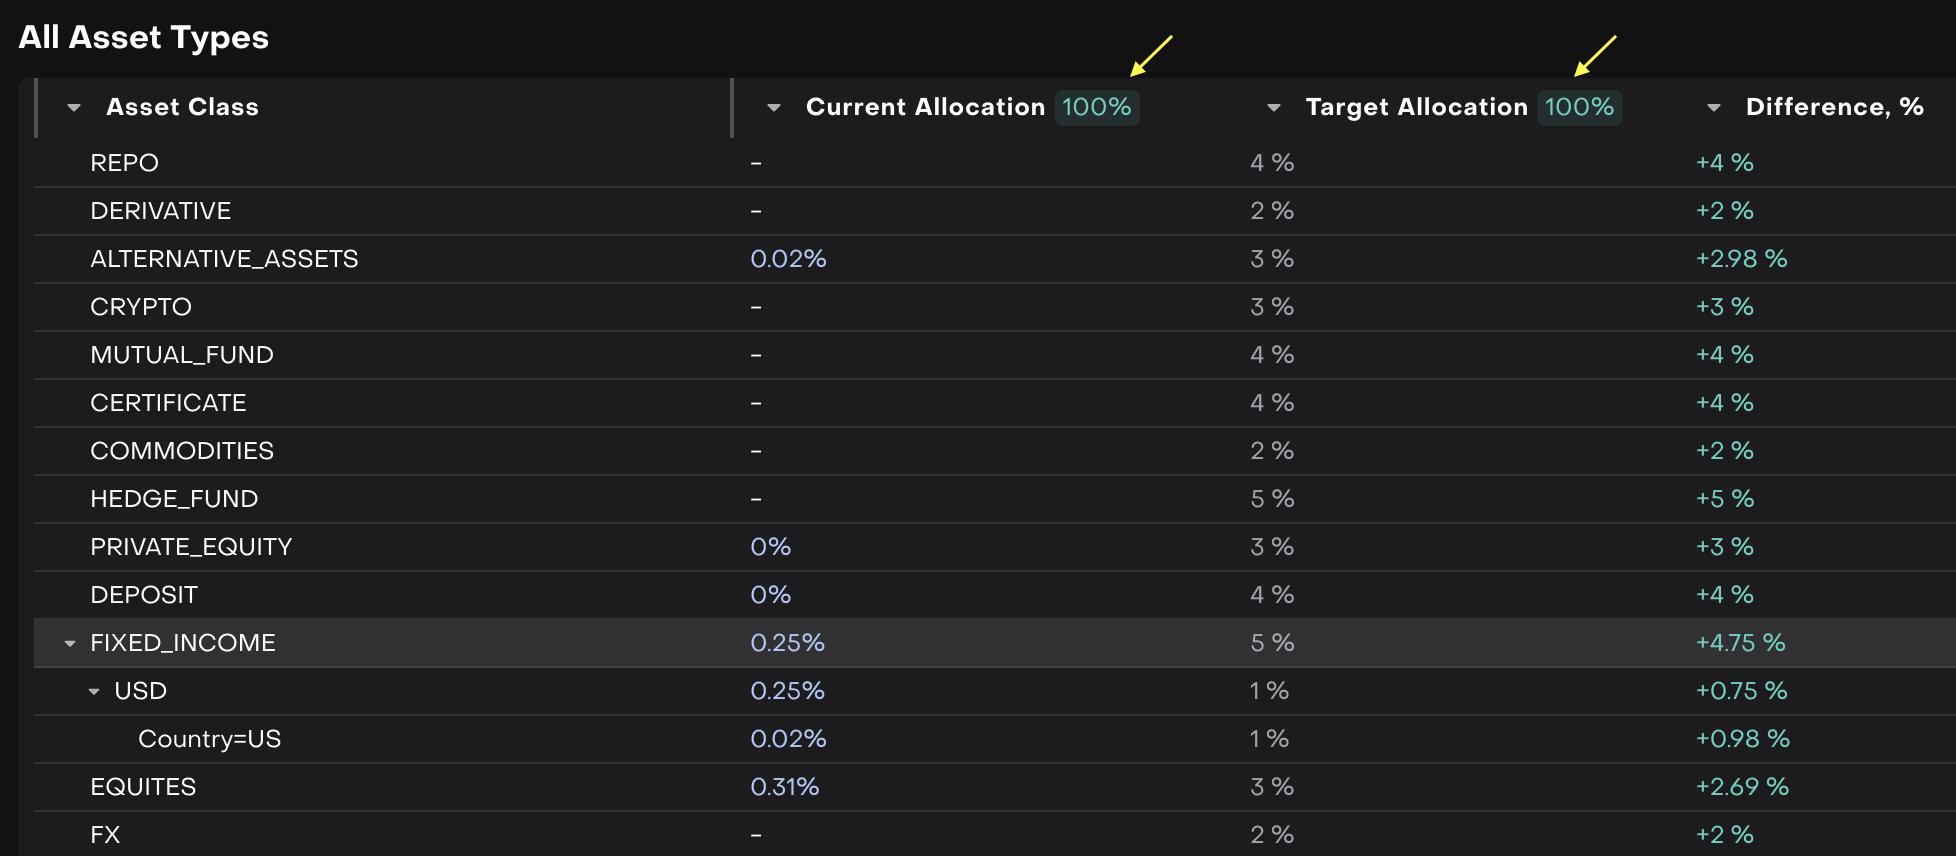
Task: Select the DERIVATIVE asset class row
Action: [161, 211]
